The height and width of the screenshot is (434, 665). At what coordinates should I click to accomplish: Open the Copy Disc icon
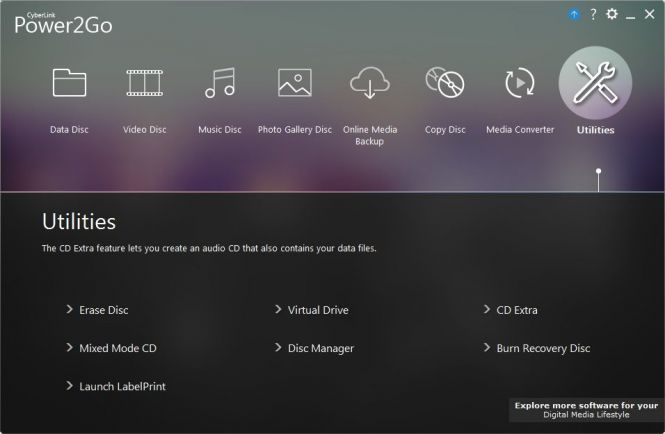click(x=445, y=83)
